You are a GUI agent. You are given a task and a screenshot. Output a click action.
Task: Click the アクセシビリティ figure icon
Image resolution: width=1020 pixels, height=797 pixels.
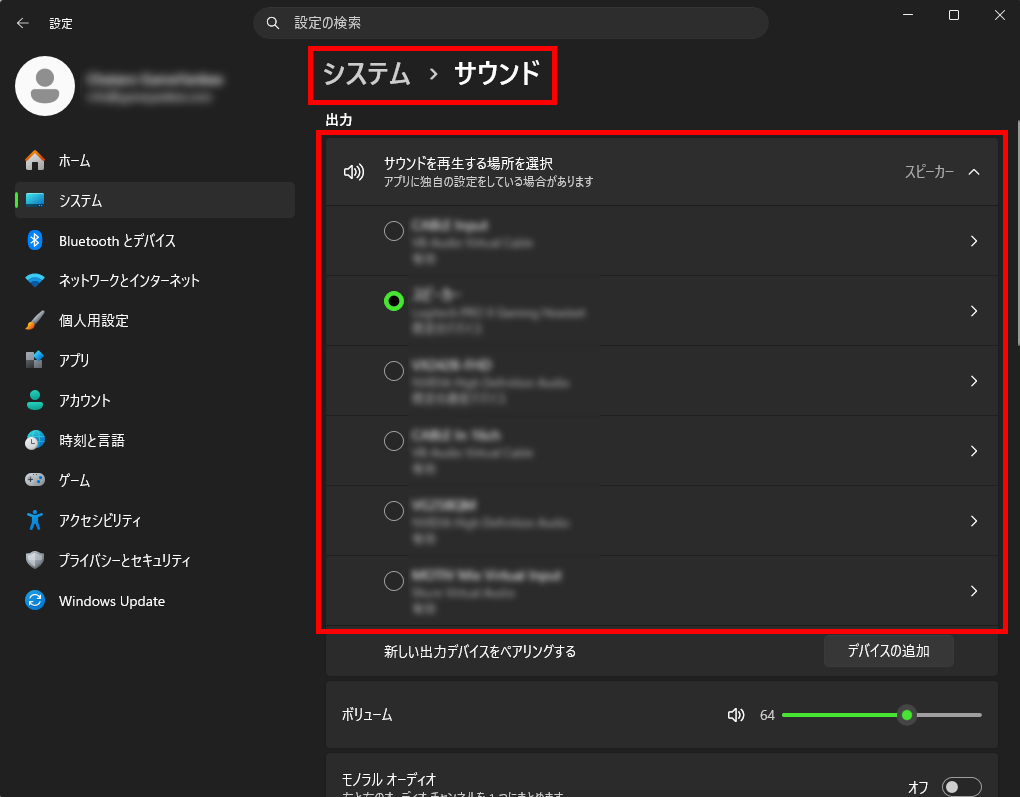[x=34, y=520]
